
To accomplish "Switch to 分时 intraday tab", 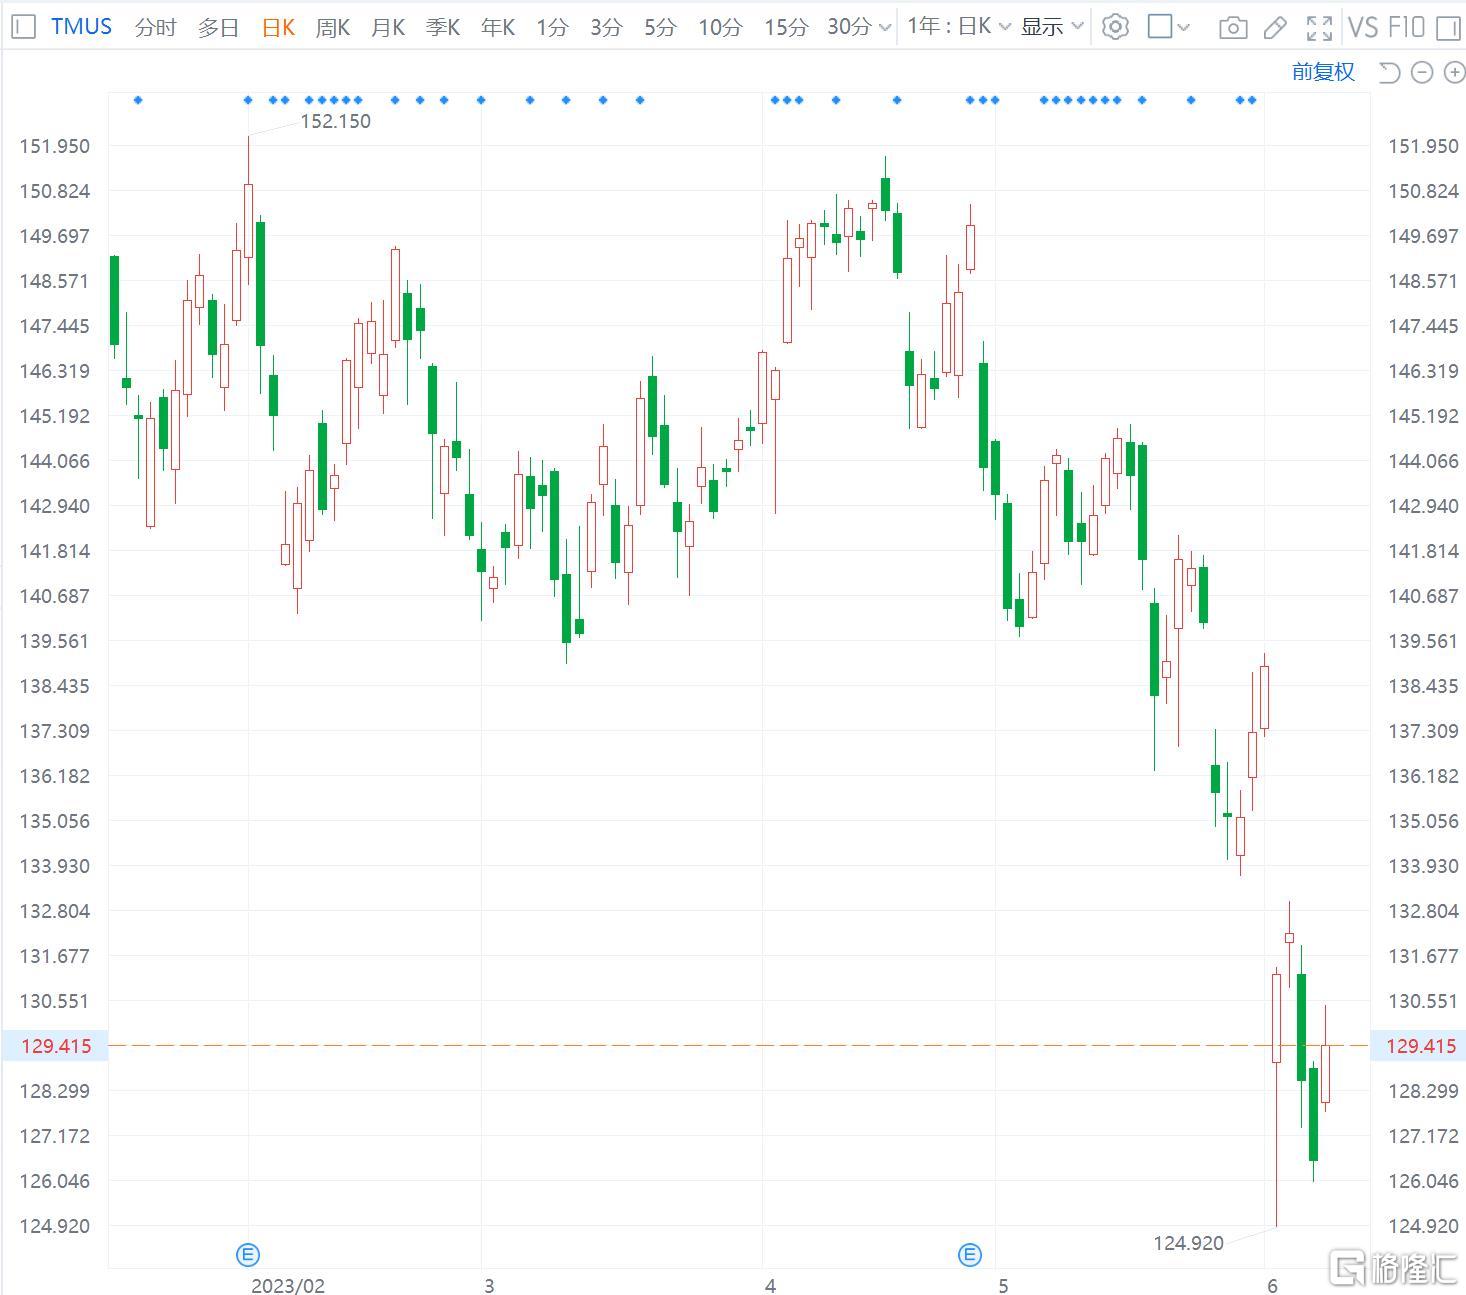I will tap(155, 27).
